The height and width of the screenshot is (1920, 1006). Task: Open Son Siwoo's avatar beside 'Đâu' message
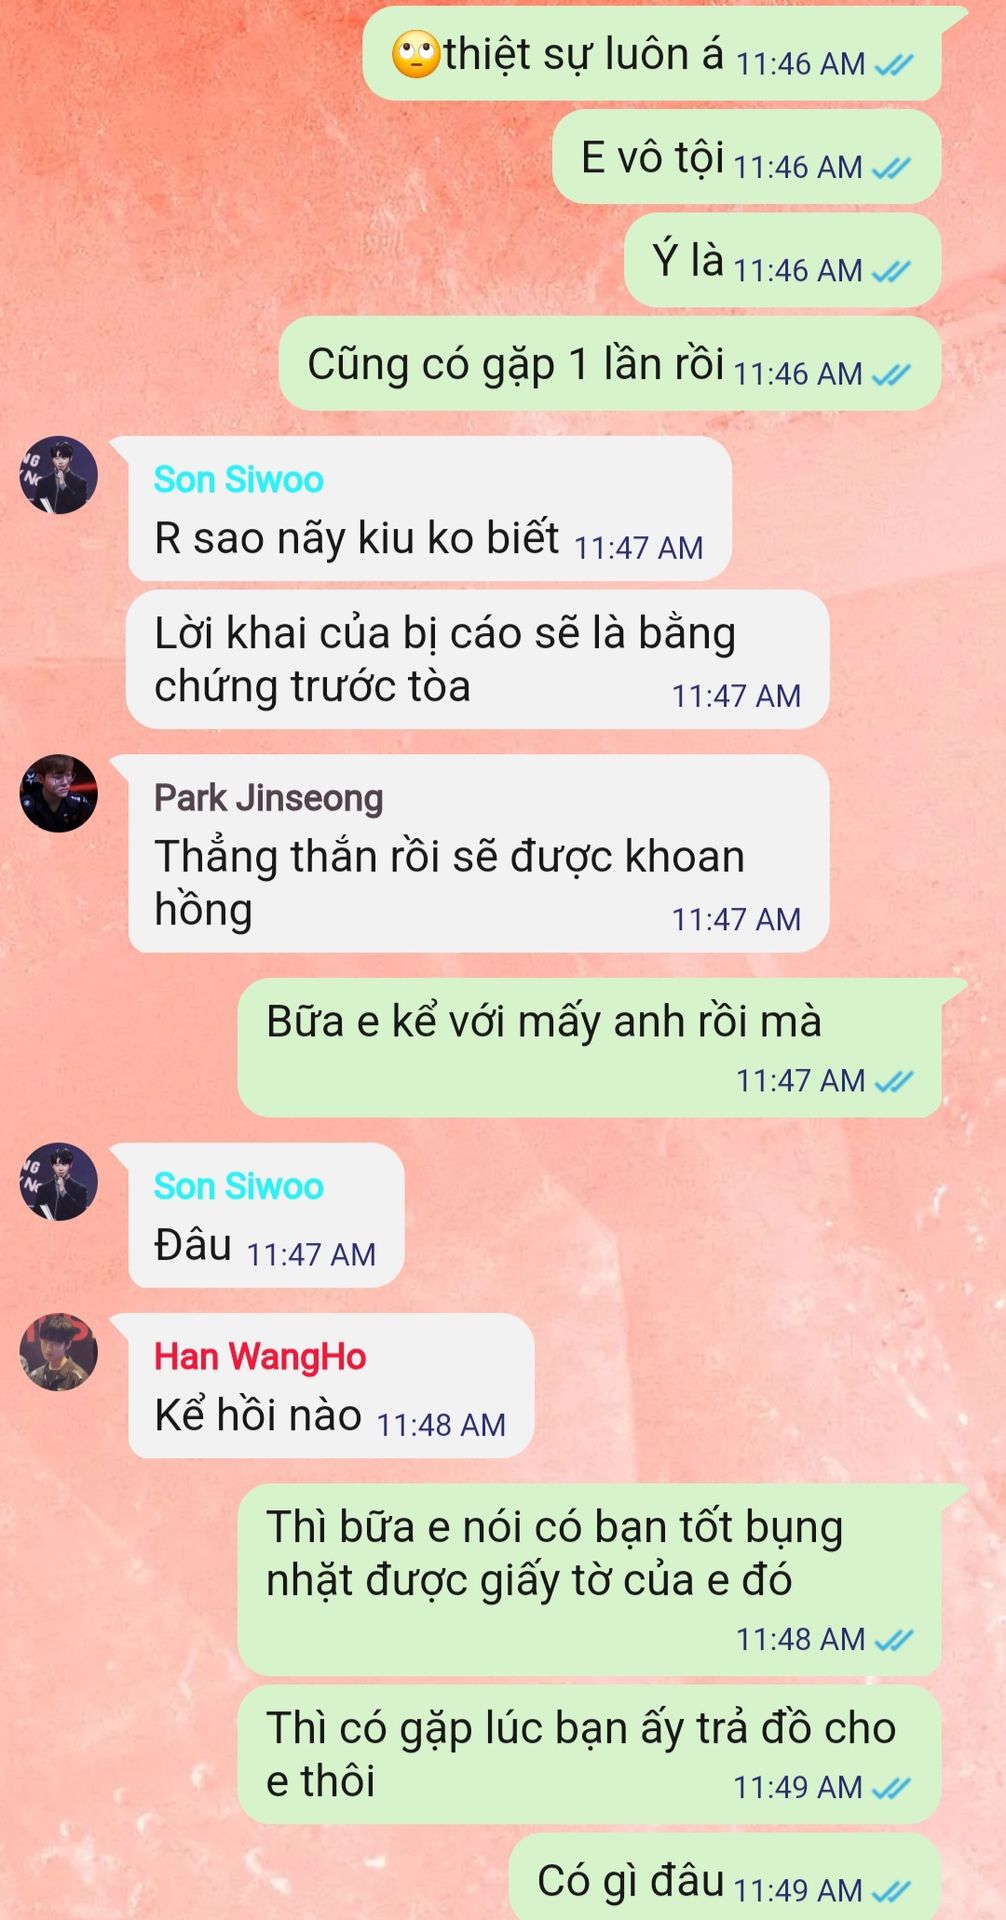pos(59,1182)
